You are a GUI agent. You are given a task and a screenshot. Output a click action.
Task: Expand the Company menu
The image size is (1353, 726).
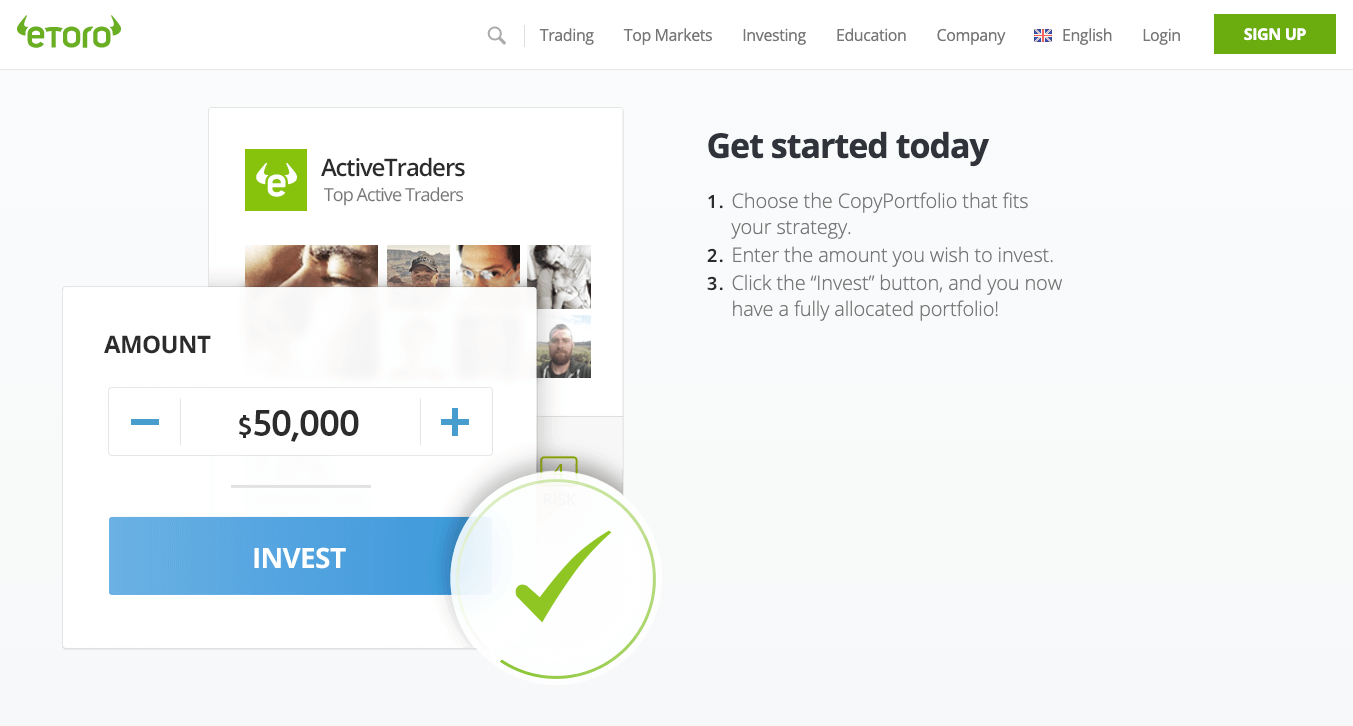click(970, 35)
